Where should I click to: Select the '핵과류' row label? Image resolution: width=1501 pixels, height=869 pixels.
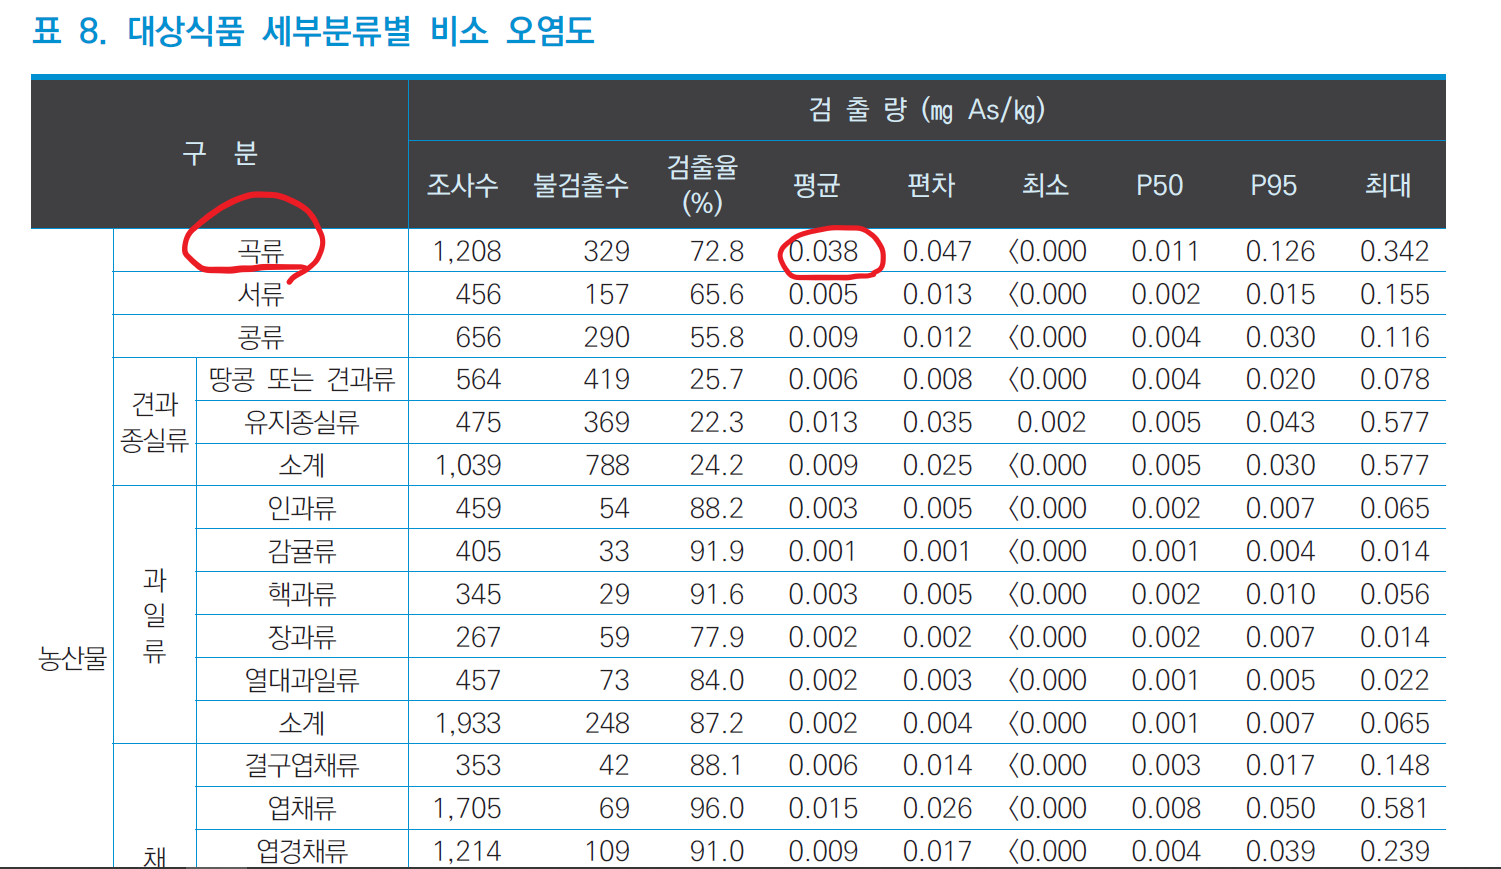[x=302, y=595]
